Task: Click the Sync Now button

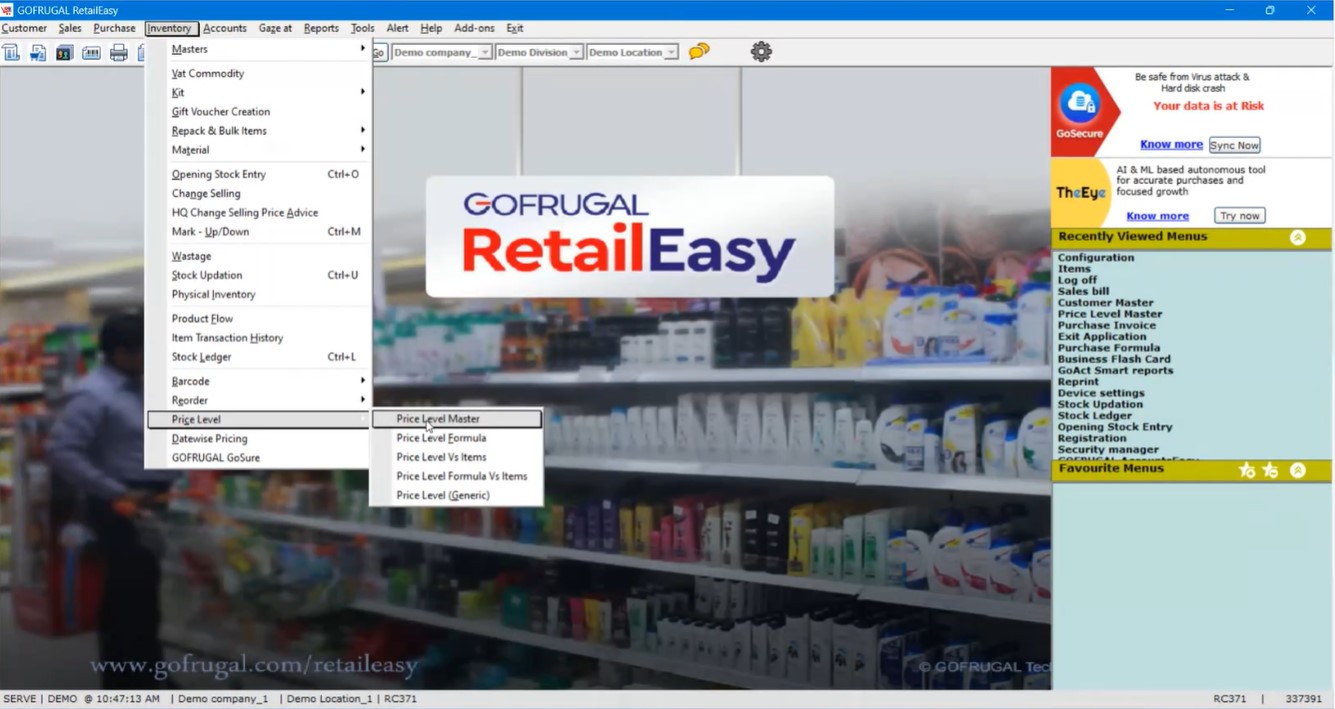Action: [x=1234, y=145]
